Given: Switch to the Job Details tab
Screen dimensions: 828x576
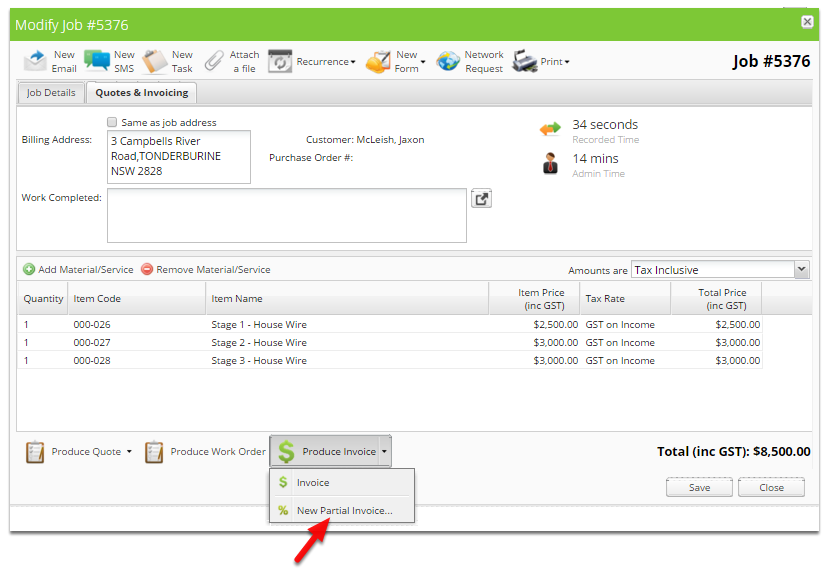Looking at the screenshot, I should 50,92.
